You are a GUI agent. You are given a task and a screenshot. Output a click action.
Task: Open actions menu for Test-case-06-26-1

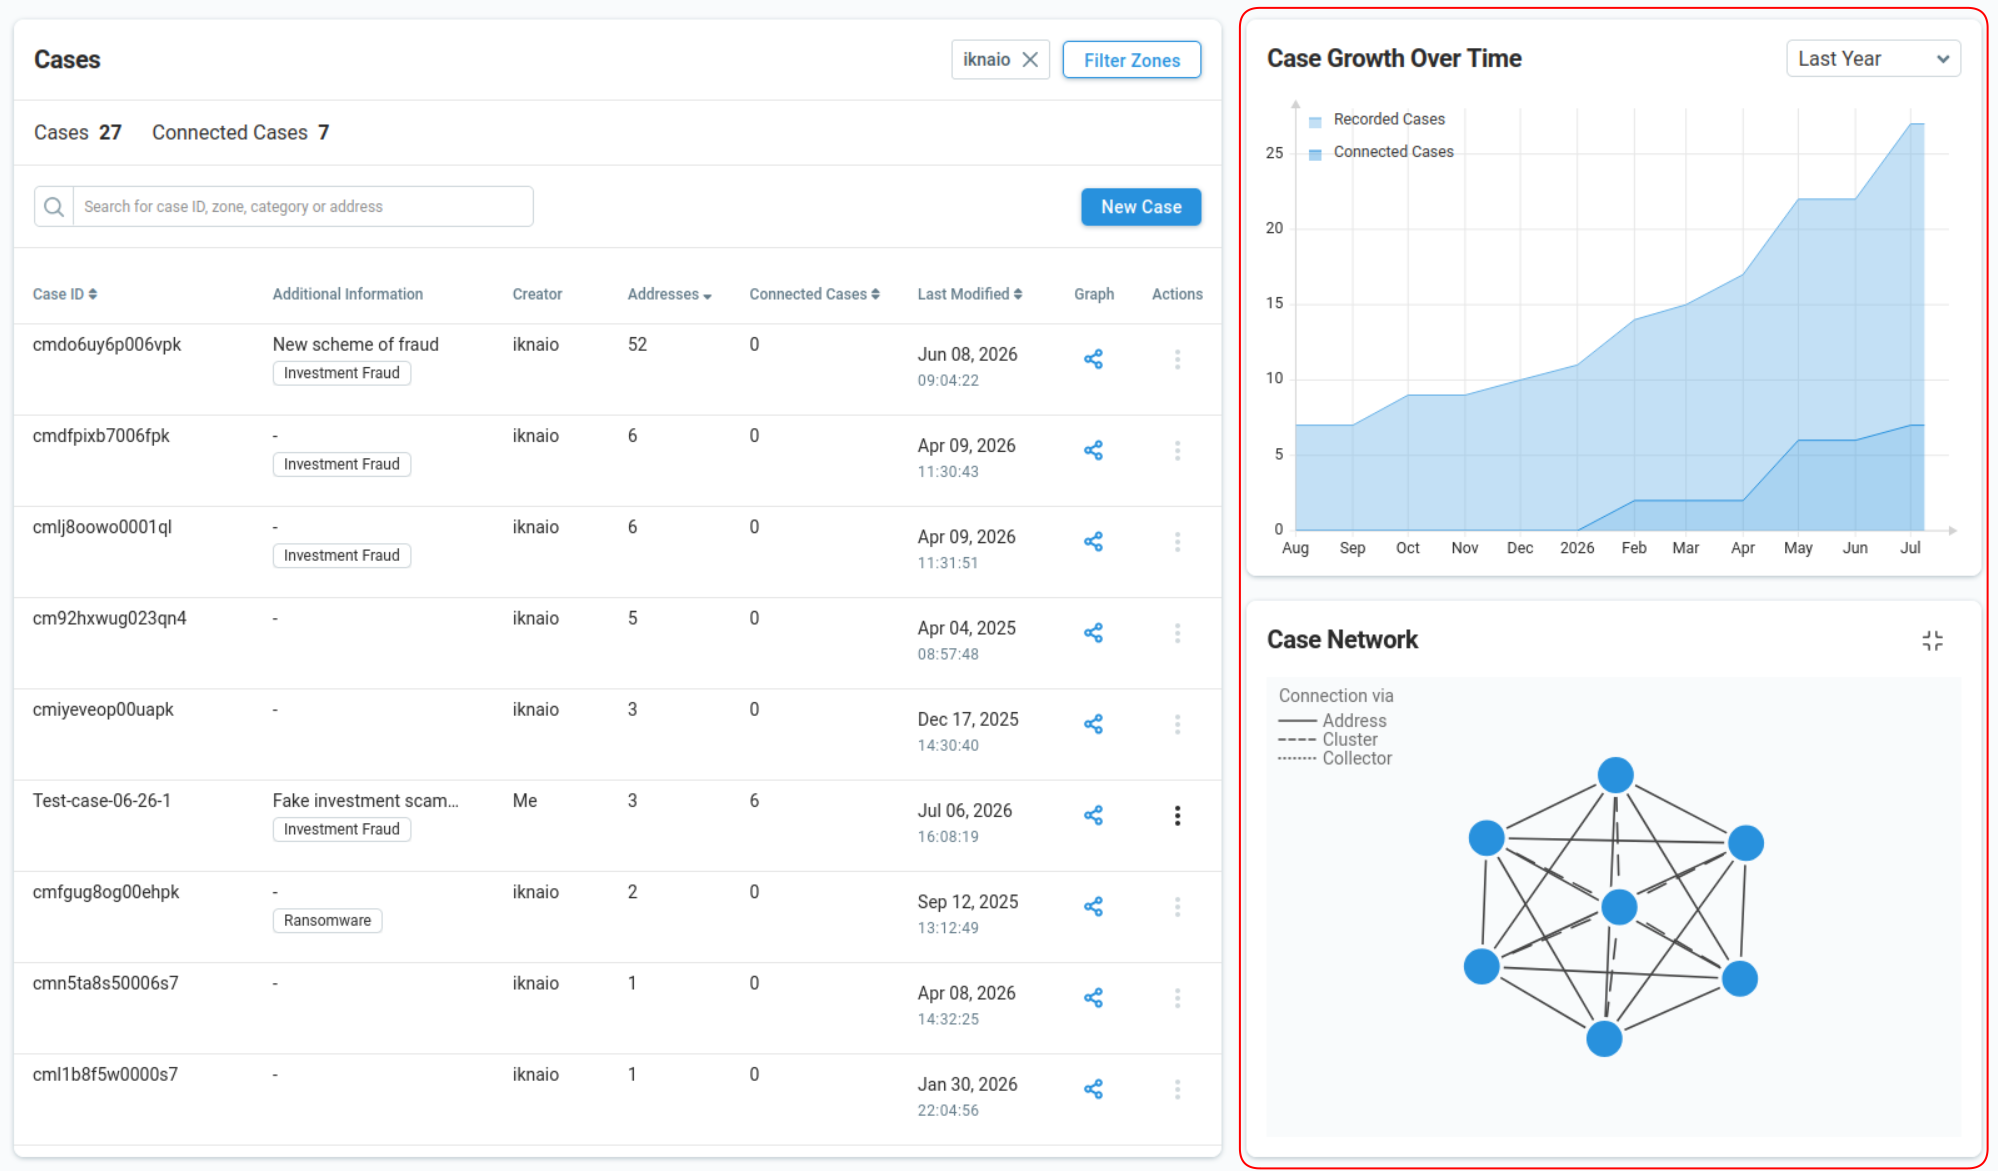pos(1177,816)
